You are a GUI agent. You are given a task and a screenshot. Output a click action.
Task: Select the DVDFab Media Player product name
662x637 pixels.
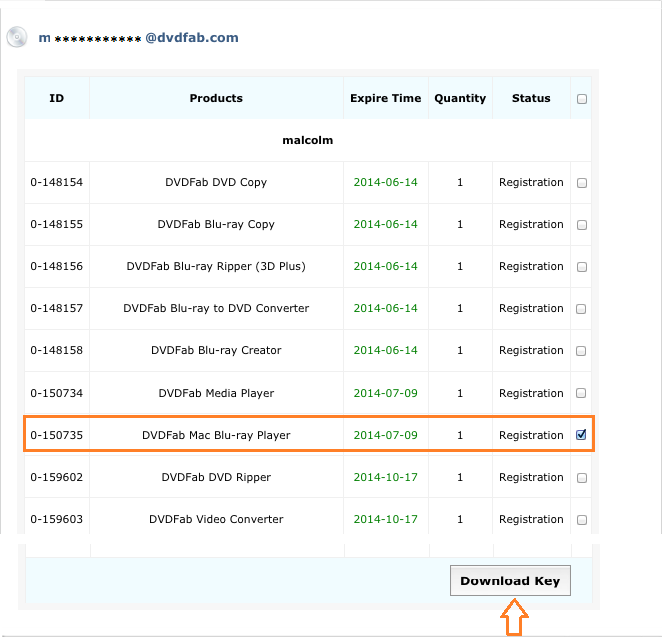tap(216, 393)
